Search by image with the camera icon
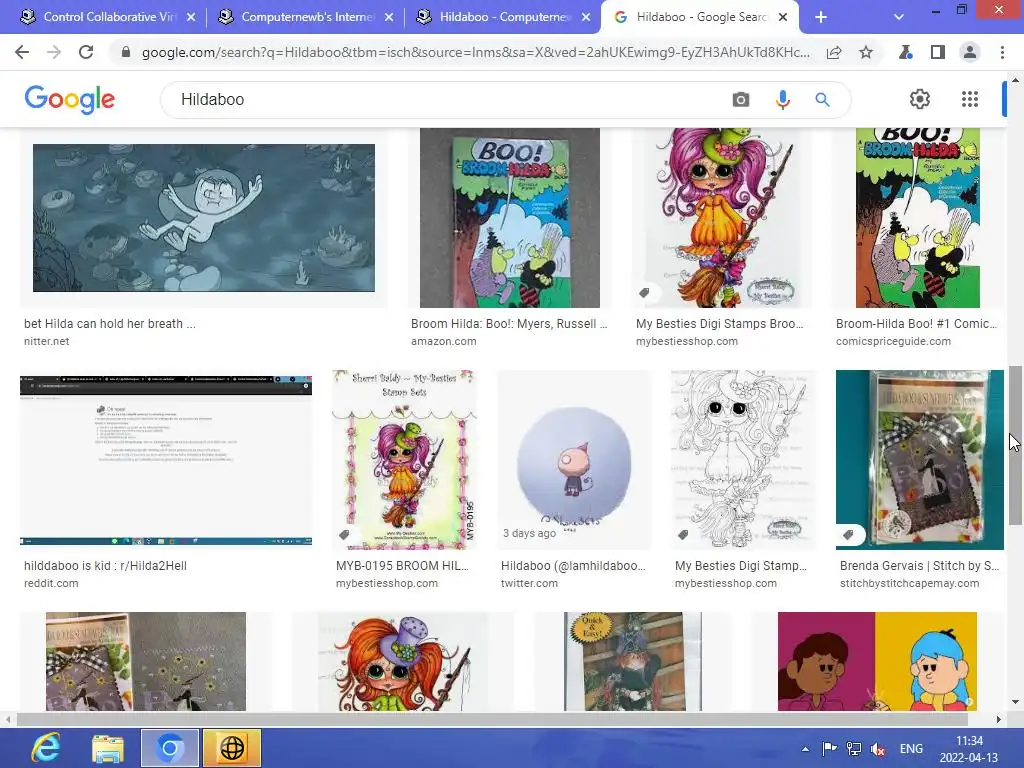This screenshot has width=1024, height=768. 741,100
